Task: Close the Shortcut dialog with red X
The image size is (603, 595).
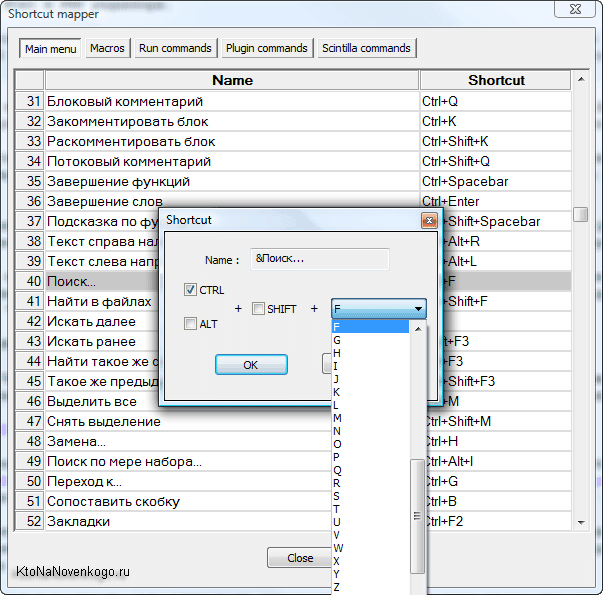Action: pyautogui.click(x=429, y=221)
